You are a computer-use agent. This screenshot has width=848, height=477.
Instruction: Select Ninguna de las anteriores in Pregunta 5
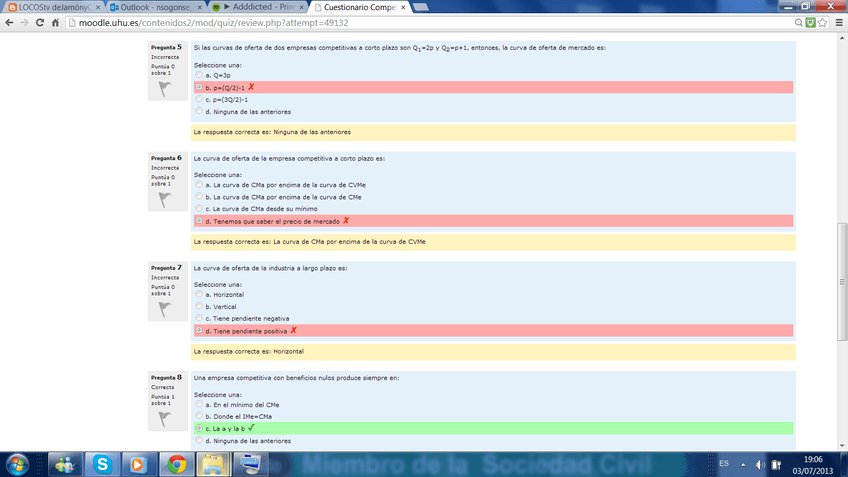199,111
